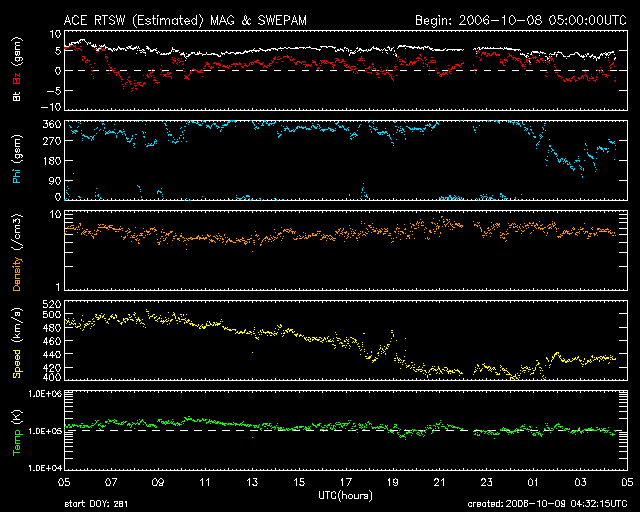Select the "13" hour label on the time axis
The image size is (640, 512).
tap(252, 482)
